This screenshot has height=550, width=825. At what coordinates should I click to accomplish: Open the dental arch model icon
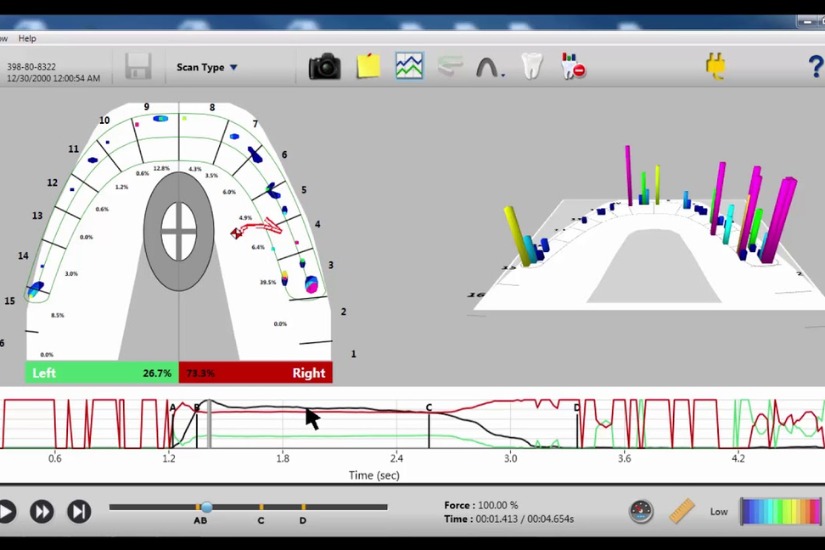pyautogui.click(x=487, y=67)
